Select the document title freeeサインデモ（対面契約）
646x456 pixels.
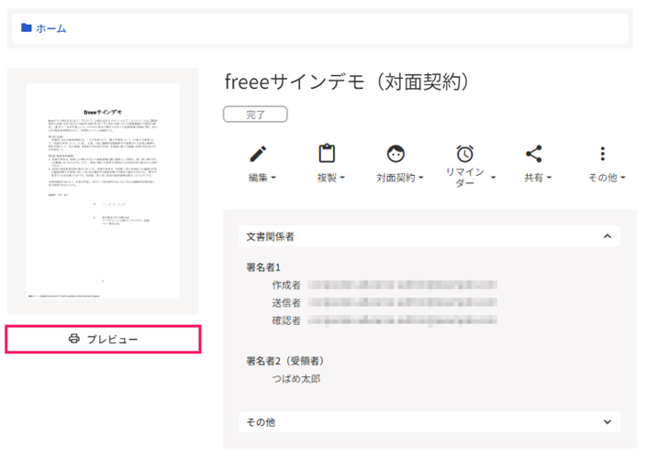tap(347, 82)
